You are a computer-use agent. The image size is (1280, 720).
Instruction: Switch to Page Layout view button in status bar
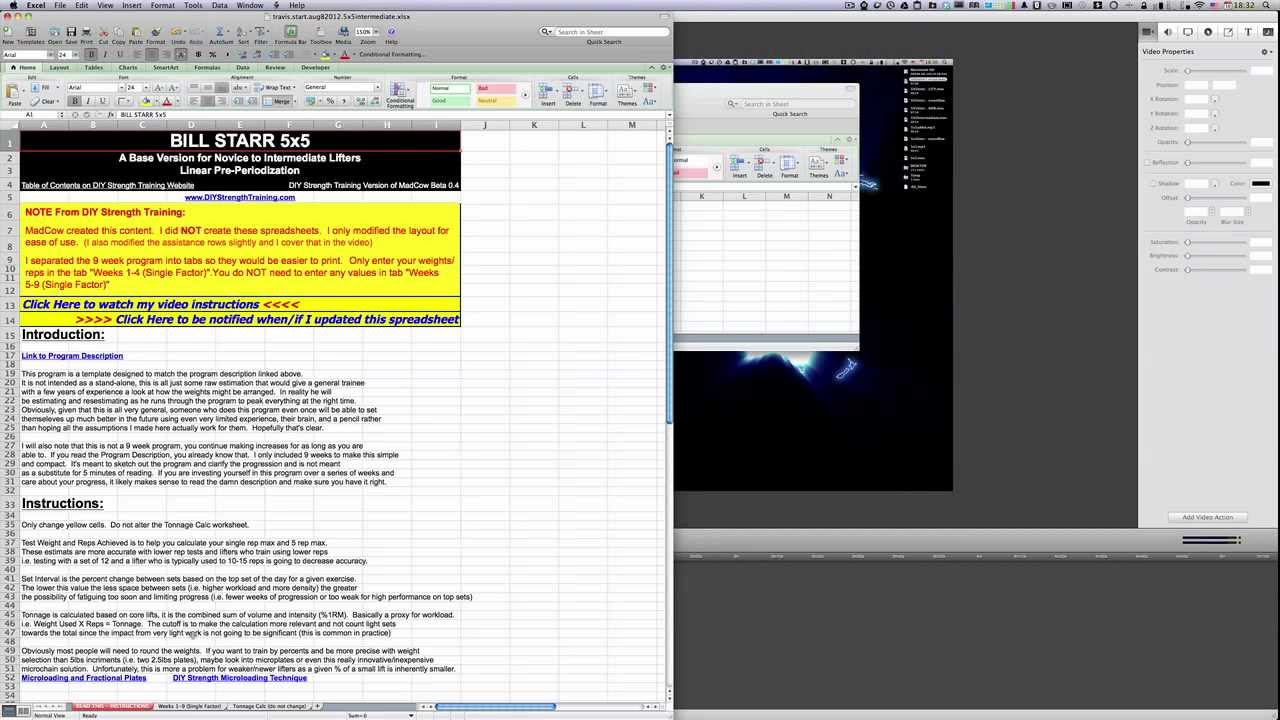[x=23, y=710]
